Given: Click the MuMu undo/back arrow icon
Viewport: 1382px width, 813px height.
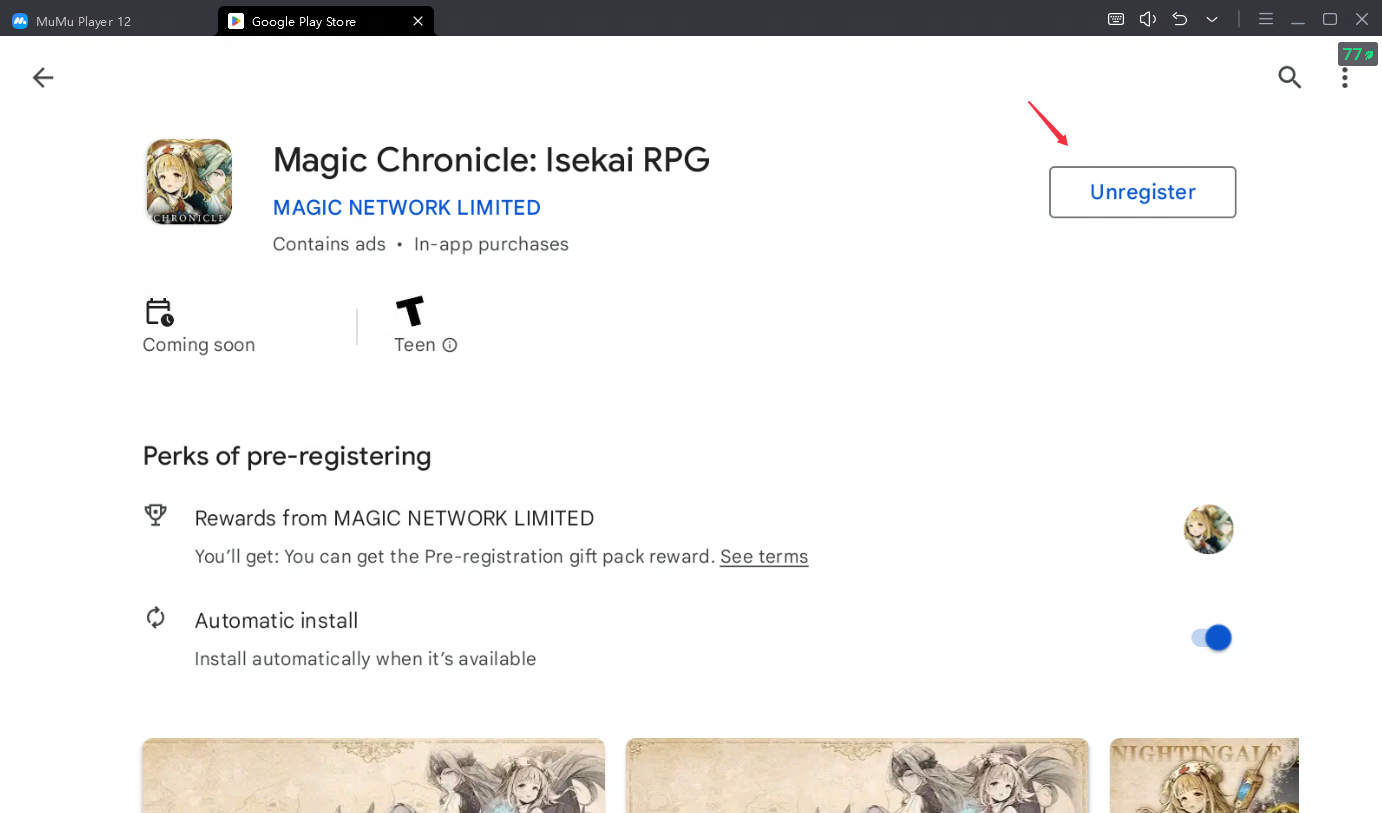Looking at the screenshot, I should pos(1180,19).
